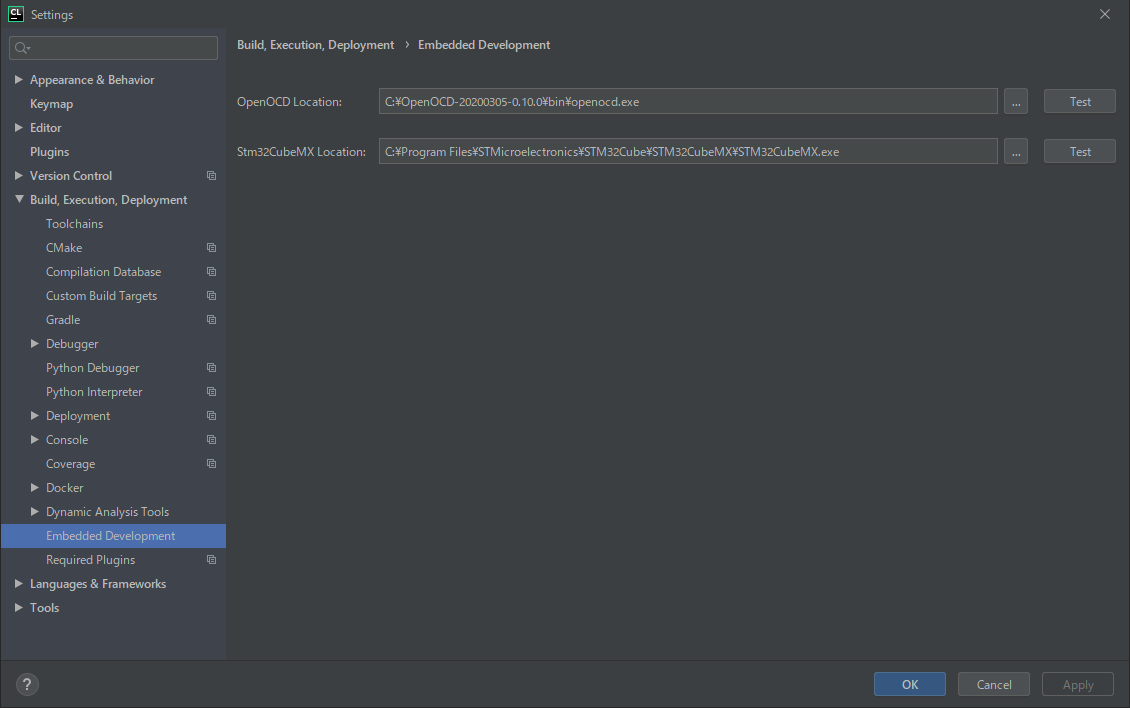Viewport: 1130px width, 708px height.
Task: Expand the Tools section arrow
Action: [x=19, y=608]
